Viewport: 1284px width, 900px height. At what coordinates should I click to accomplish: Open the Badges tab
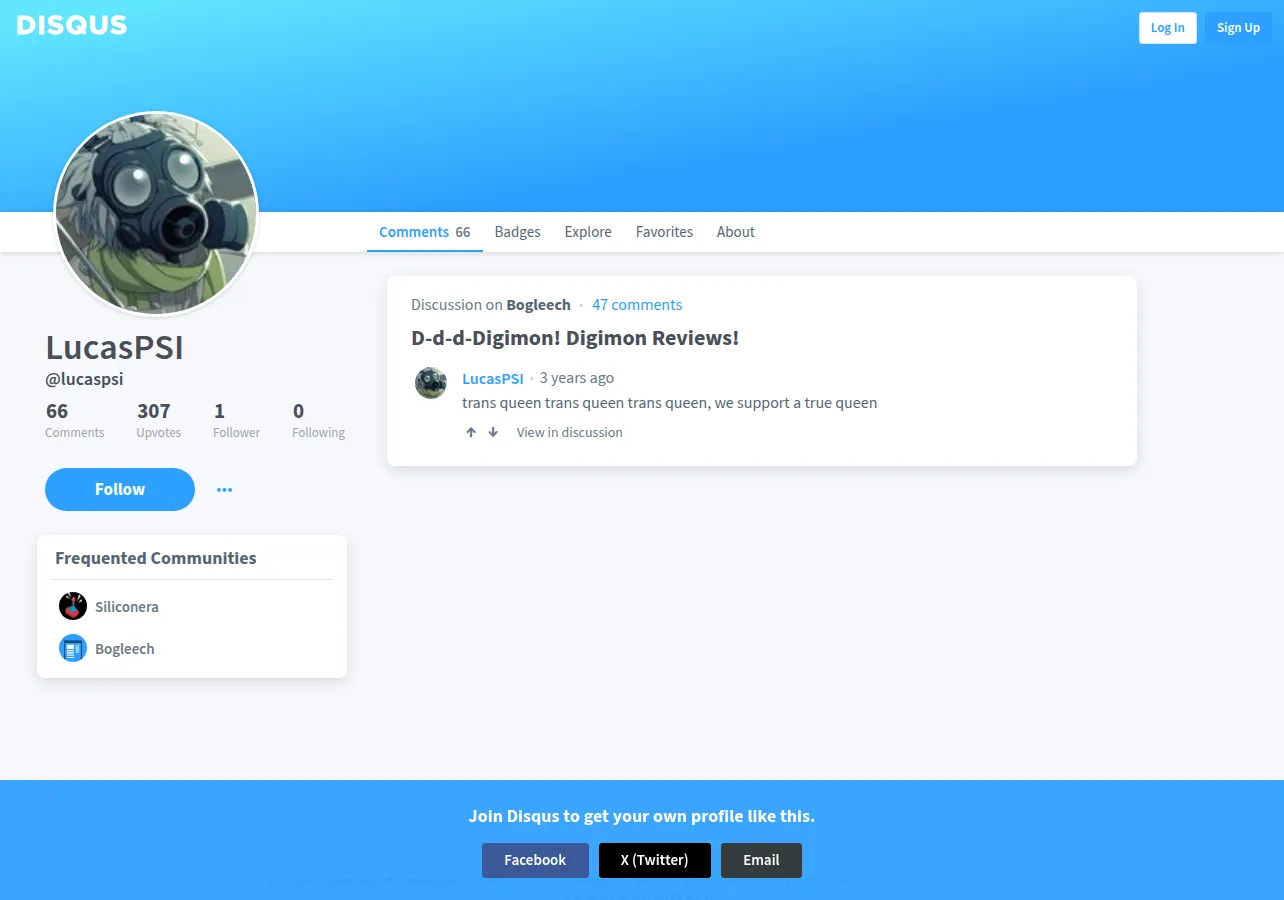(x=518, y=232)
